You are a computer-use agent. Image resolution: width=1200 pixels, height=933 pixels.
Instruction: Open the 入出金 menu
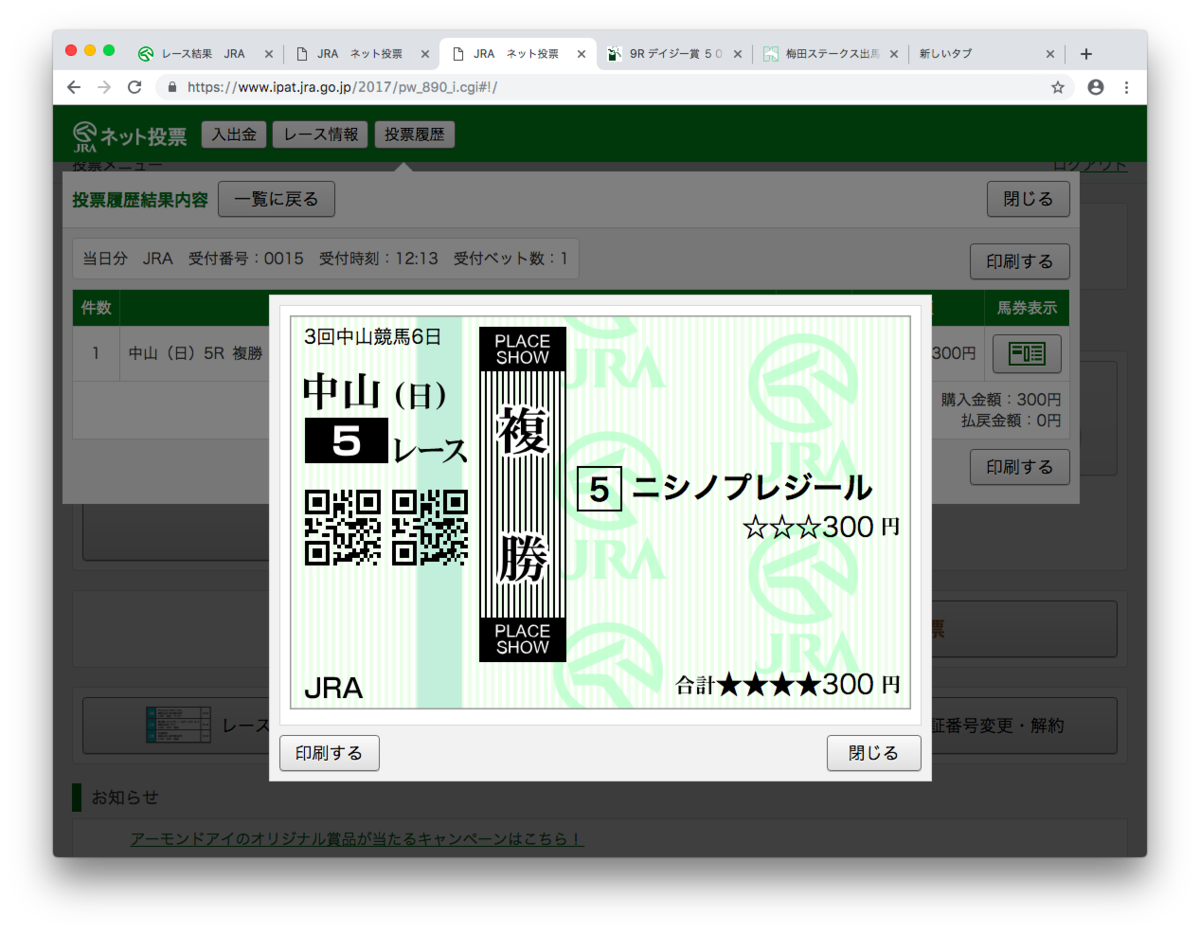(x=234, y=135)
